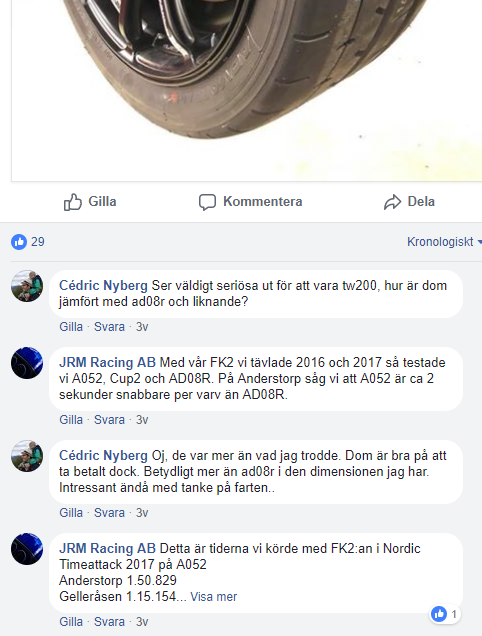
Task: Open Cédric Nyberg's profile name in the first comment
Action: pos(103,286)
